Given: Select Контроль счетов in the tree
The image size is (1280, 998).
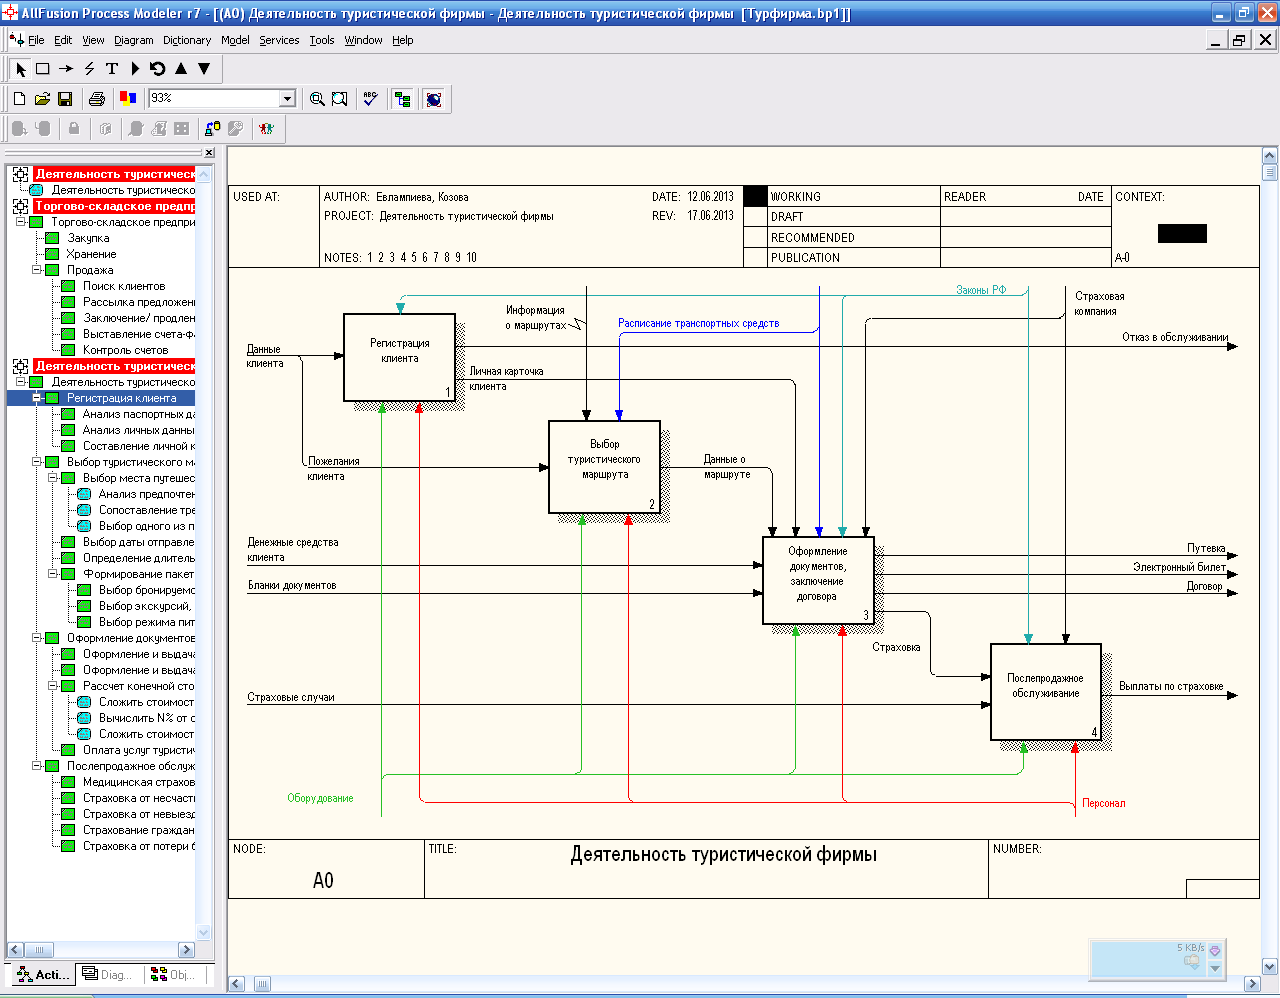Looking at the screenshot, I should coord(125,350).
